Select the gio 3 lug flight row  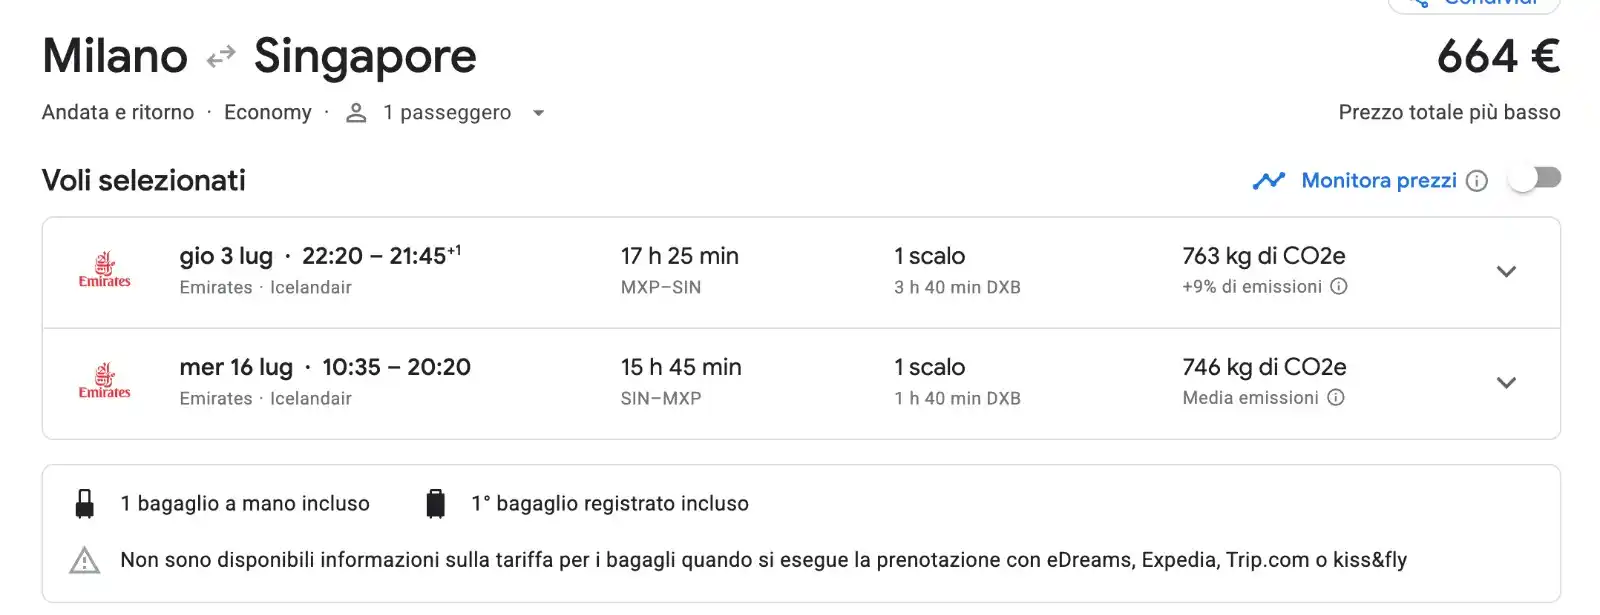(801, 272)
